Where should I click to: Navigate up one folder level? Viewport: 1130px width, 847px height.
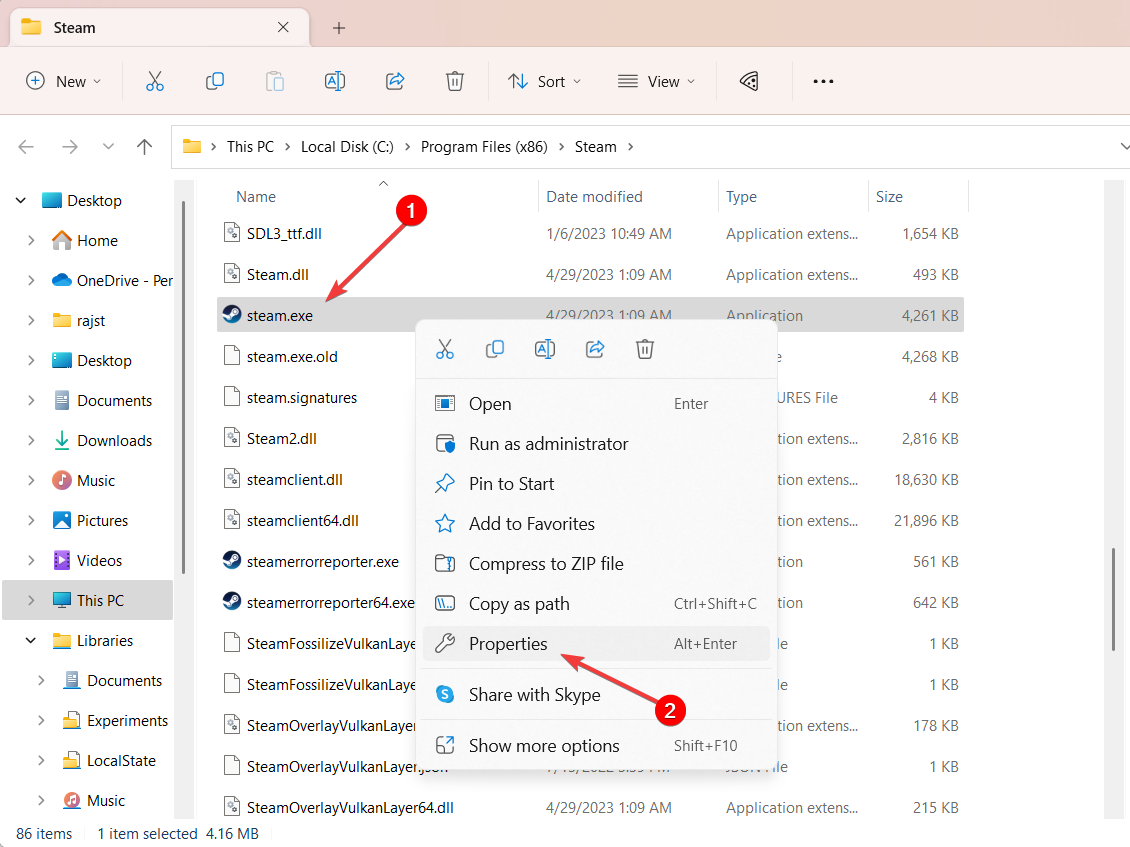click(x=145, y=147)
